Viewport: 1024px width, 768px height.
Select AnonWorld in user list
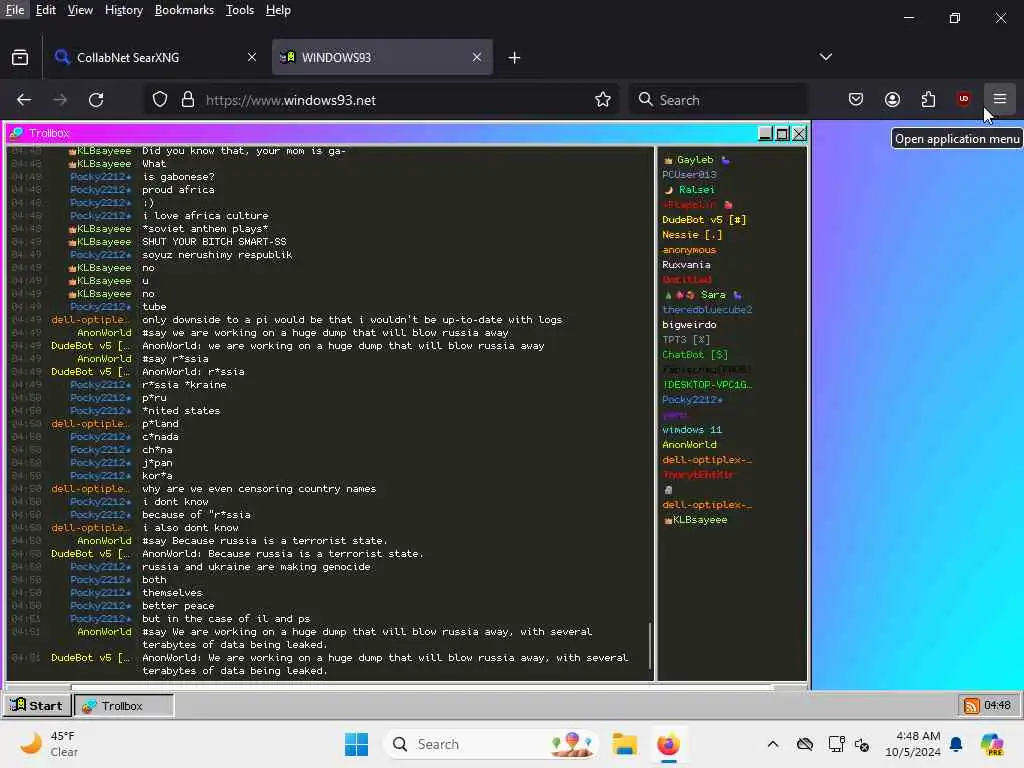click(x=689, y=445)
